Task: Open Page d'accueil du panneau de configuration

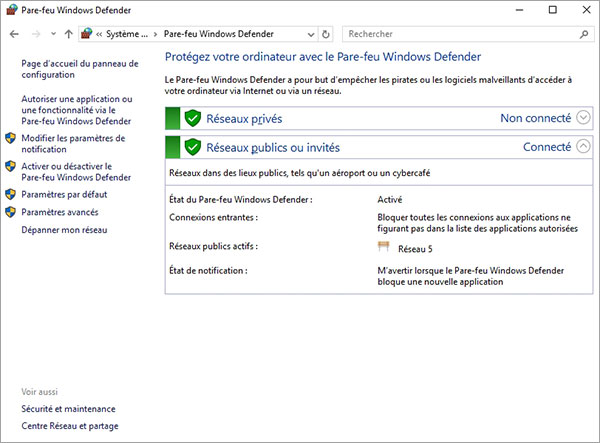Action: (x=80, y=69)
